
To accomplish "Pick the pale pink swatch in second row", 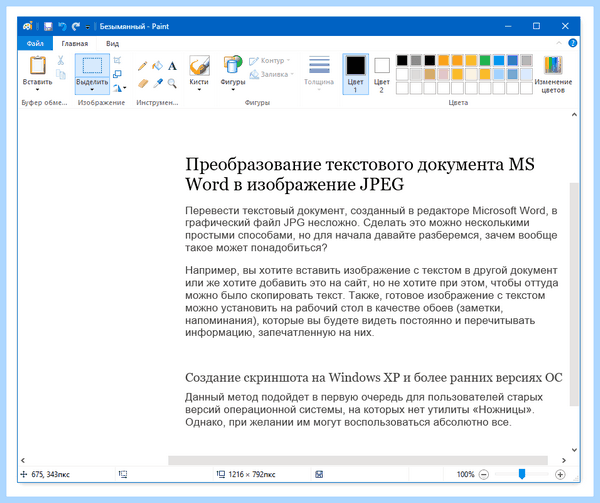I will (443, 74).
